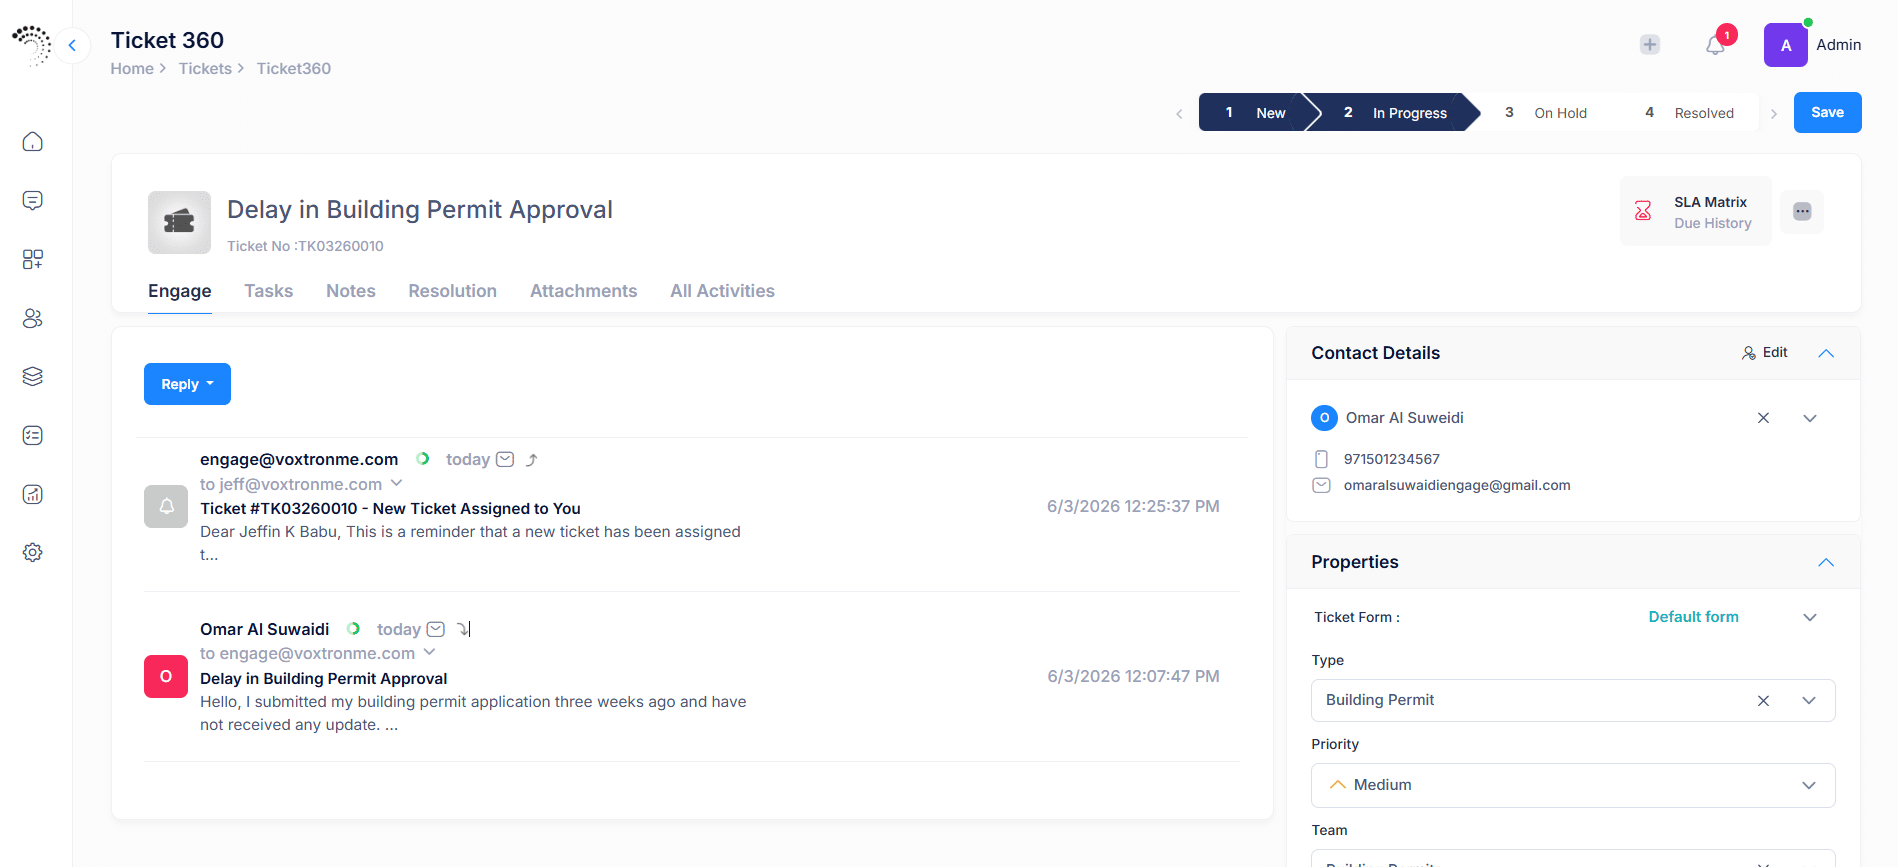Expand recipients of engage message to jeff@voxtronme.com
This screenshot has width=1898, height=867.
coord(396,483)
